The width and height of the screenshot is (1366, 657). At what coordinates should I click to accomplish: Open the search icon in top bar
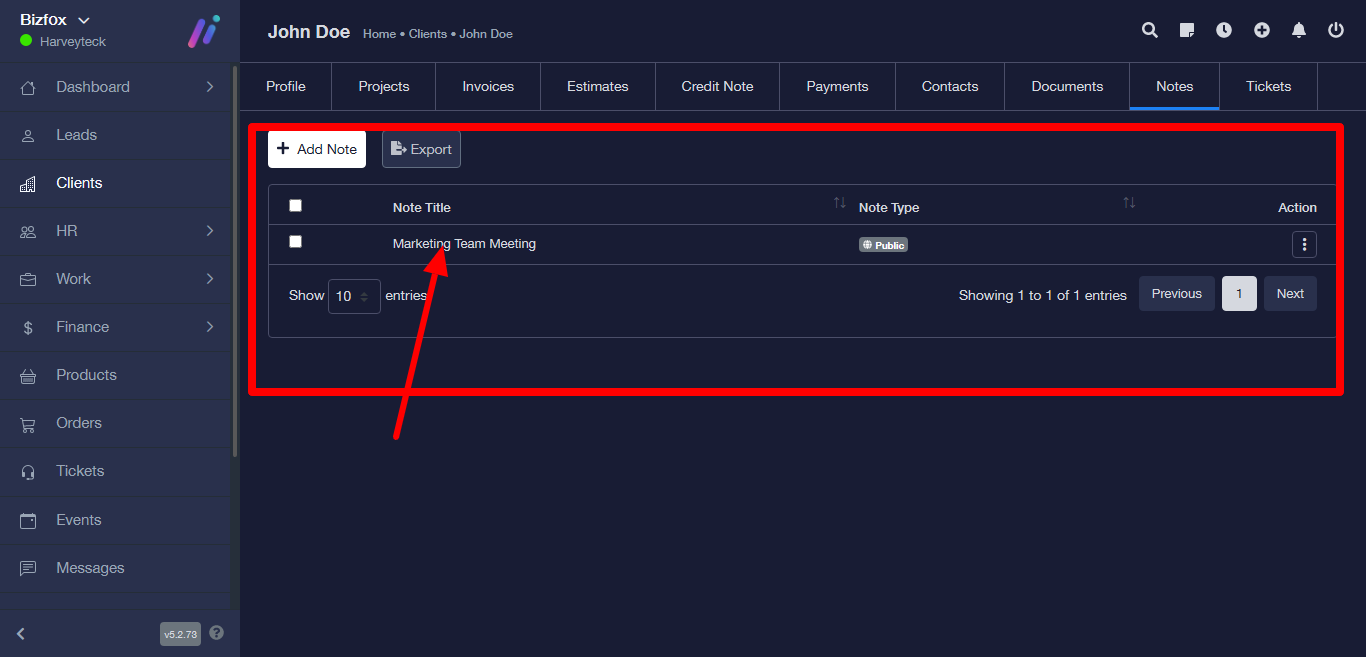pos(1150,31)
